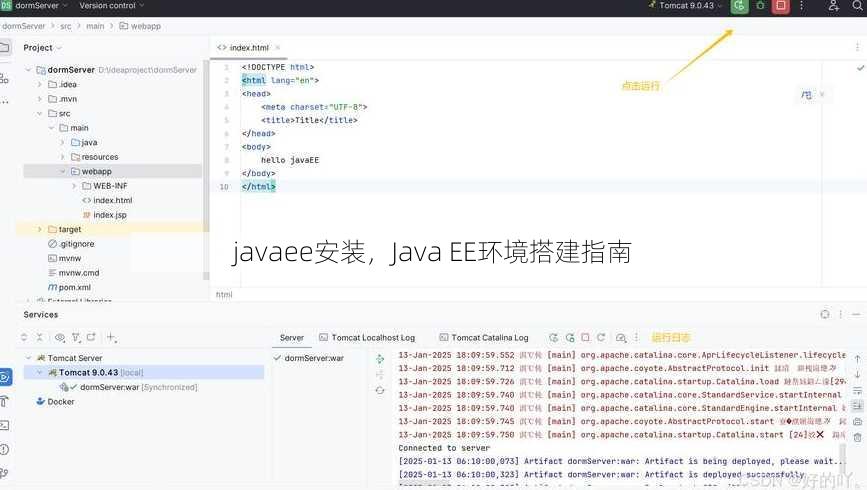This screenshot has height=490, width=867.
Task: Open the profiler icon in the Services log toolbar
Action: (x=620, y=337)
